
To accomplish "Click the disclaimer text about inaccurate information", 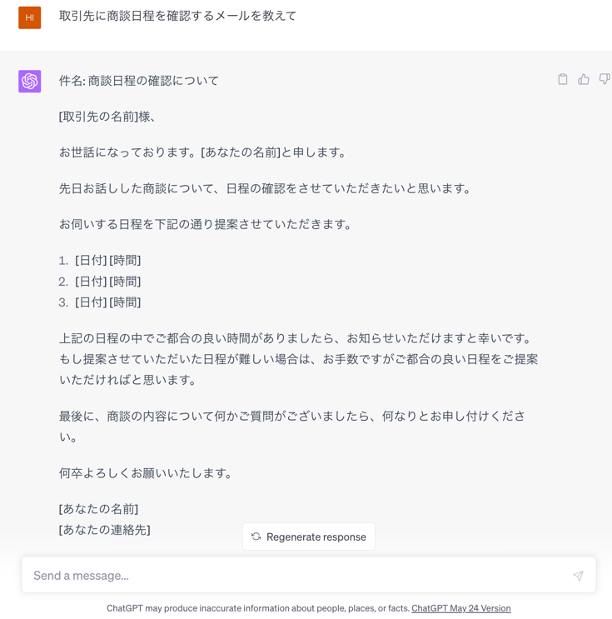I will (258, 608).
